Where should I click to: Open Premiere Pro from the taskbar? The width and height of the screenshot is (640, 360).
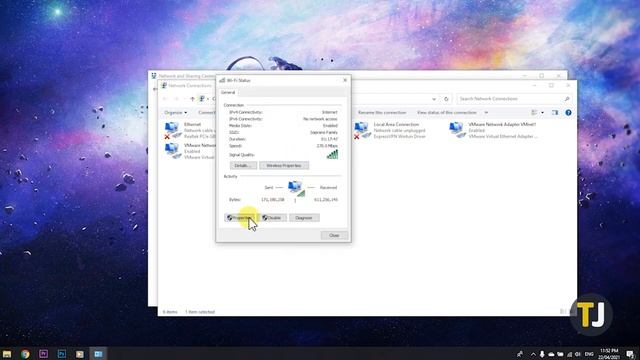click(43, 353)
